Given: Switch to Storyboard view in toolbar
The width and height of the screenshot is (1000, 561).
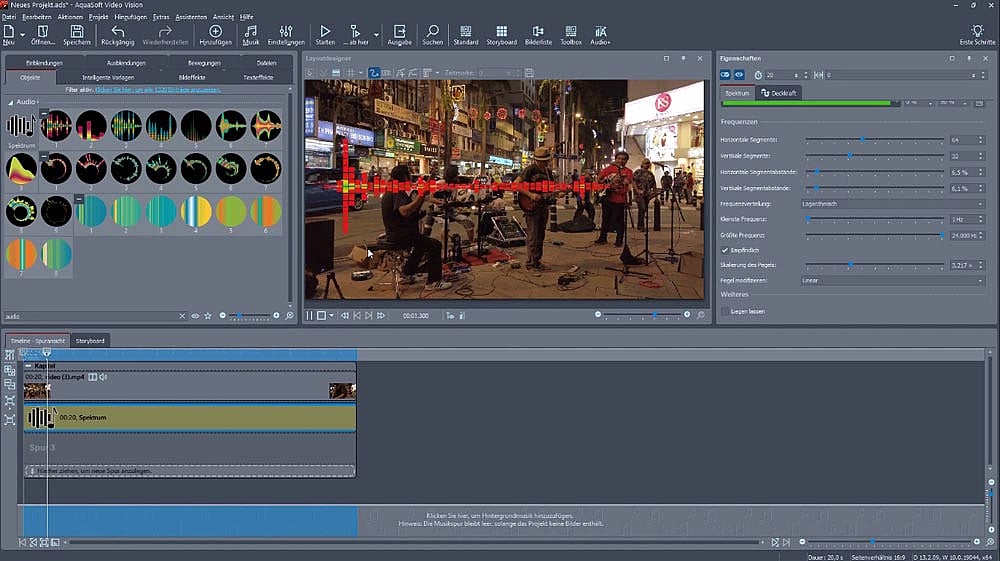Looking at the screenshot, I should tap(501, 32).
